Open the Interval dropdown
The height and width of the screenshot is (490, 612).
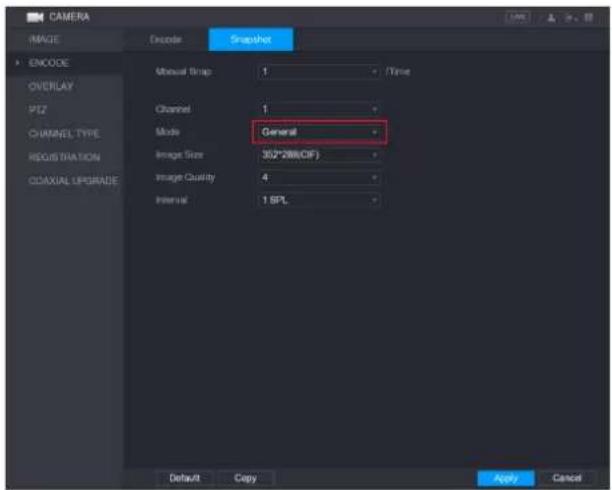318,200
